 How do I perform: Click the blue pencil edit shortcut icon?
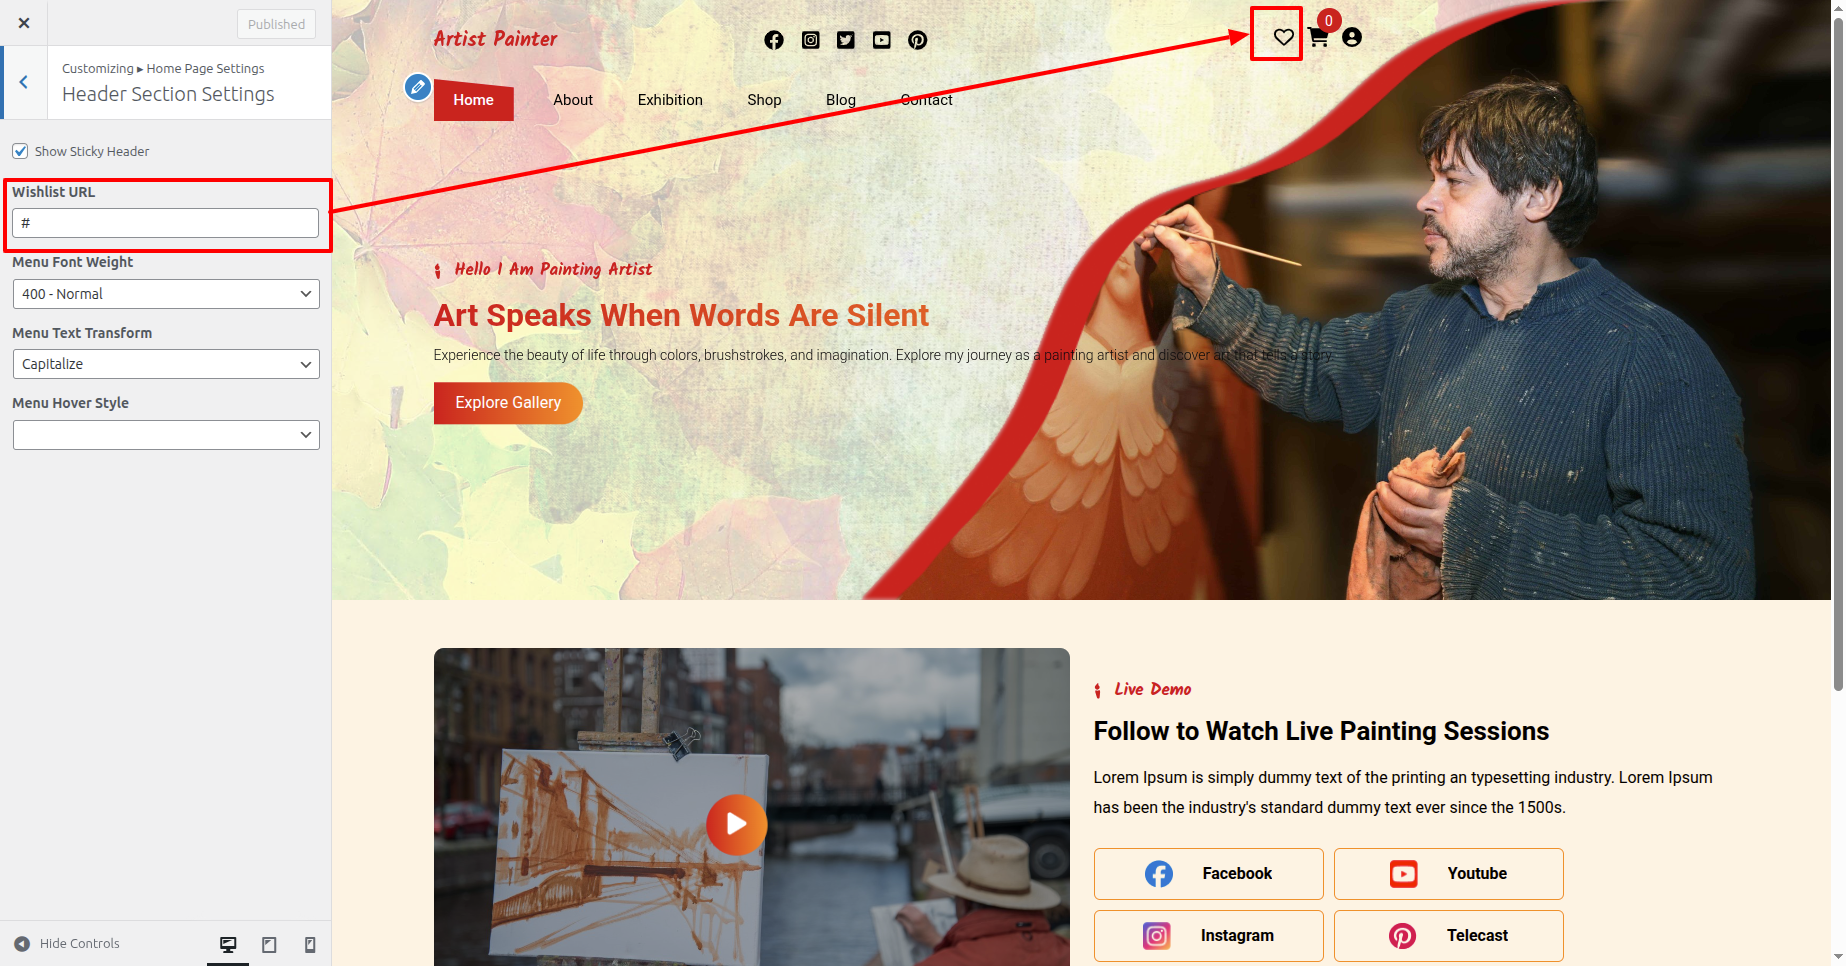point(418,87)
